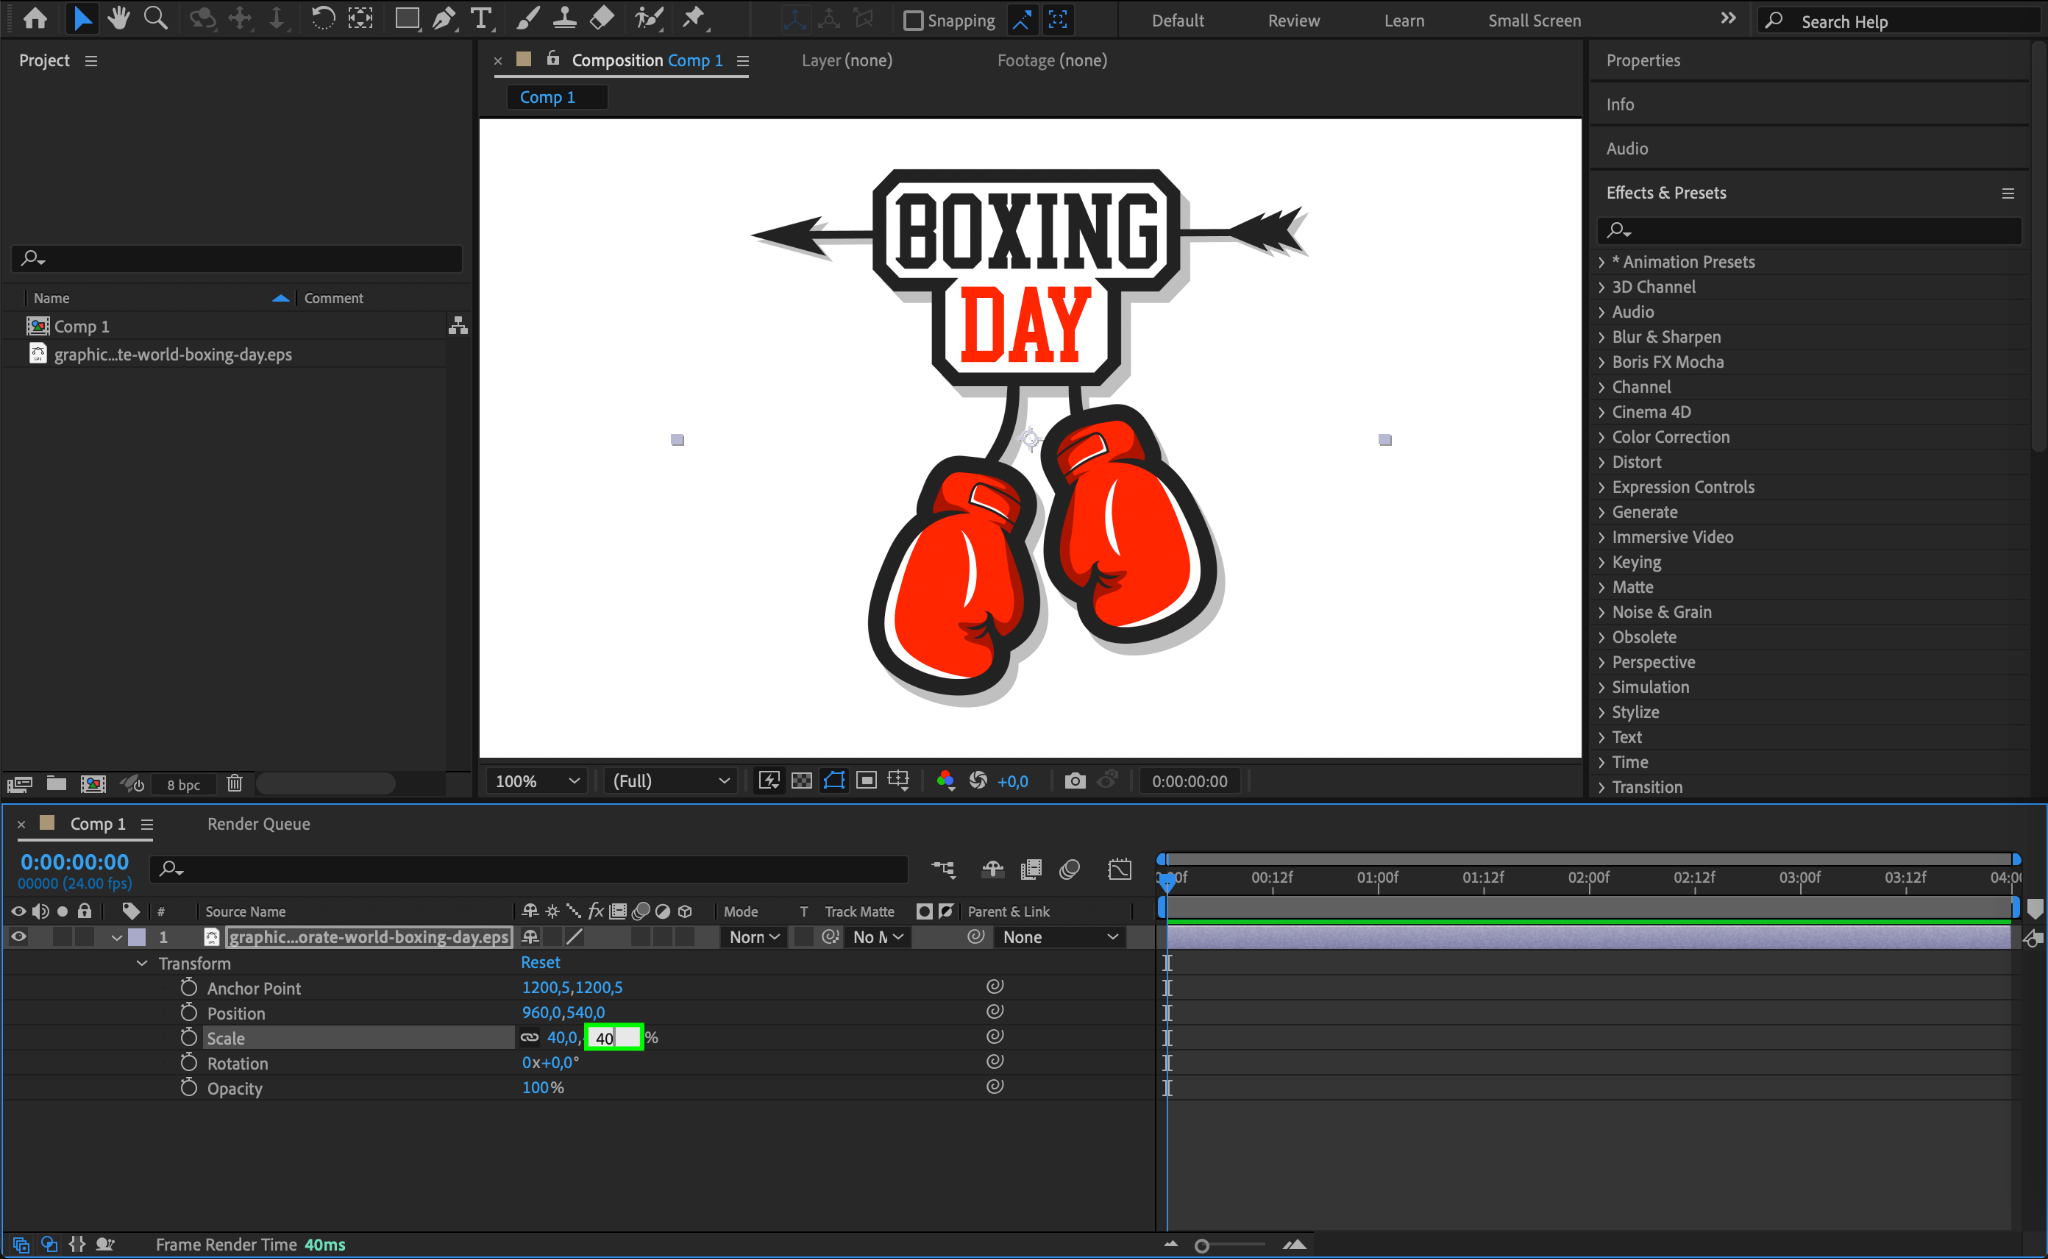Screen dimensions: 2048x1259
Task: Enable the Snapping checkbox
Action: click(913, 20)
